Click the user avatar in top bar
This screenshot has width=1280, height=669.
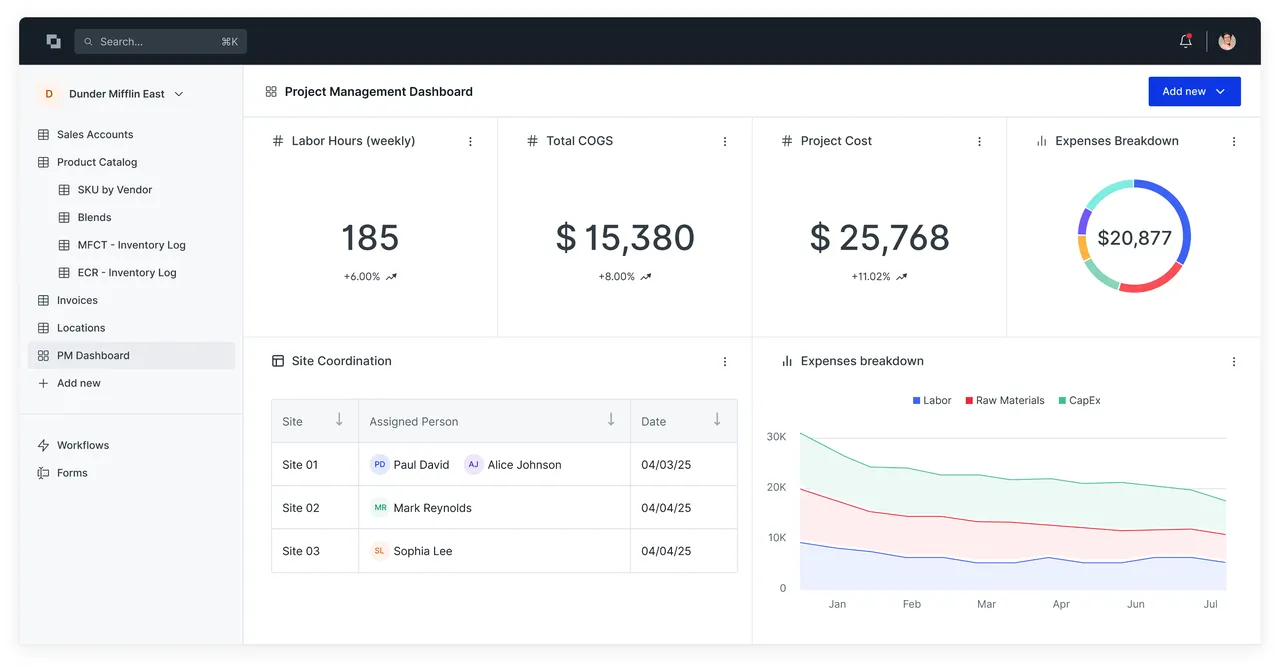(x=1227, y=41)
